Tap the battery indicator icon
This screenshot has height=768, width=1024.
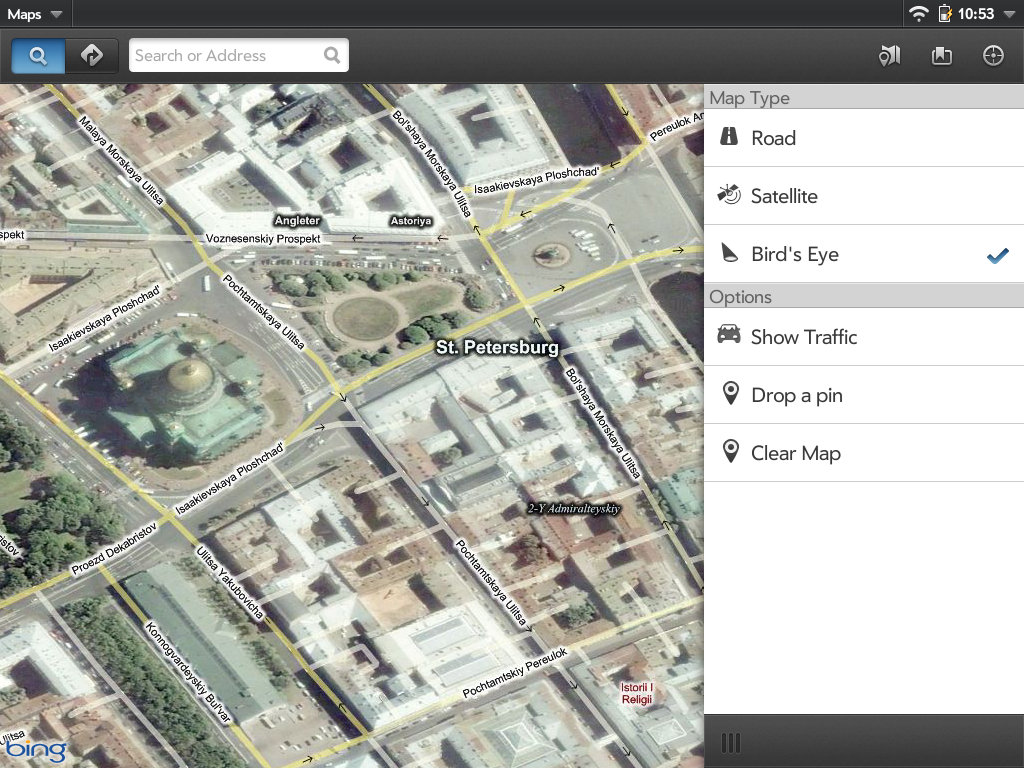pos(945,14)
